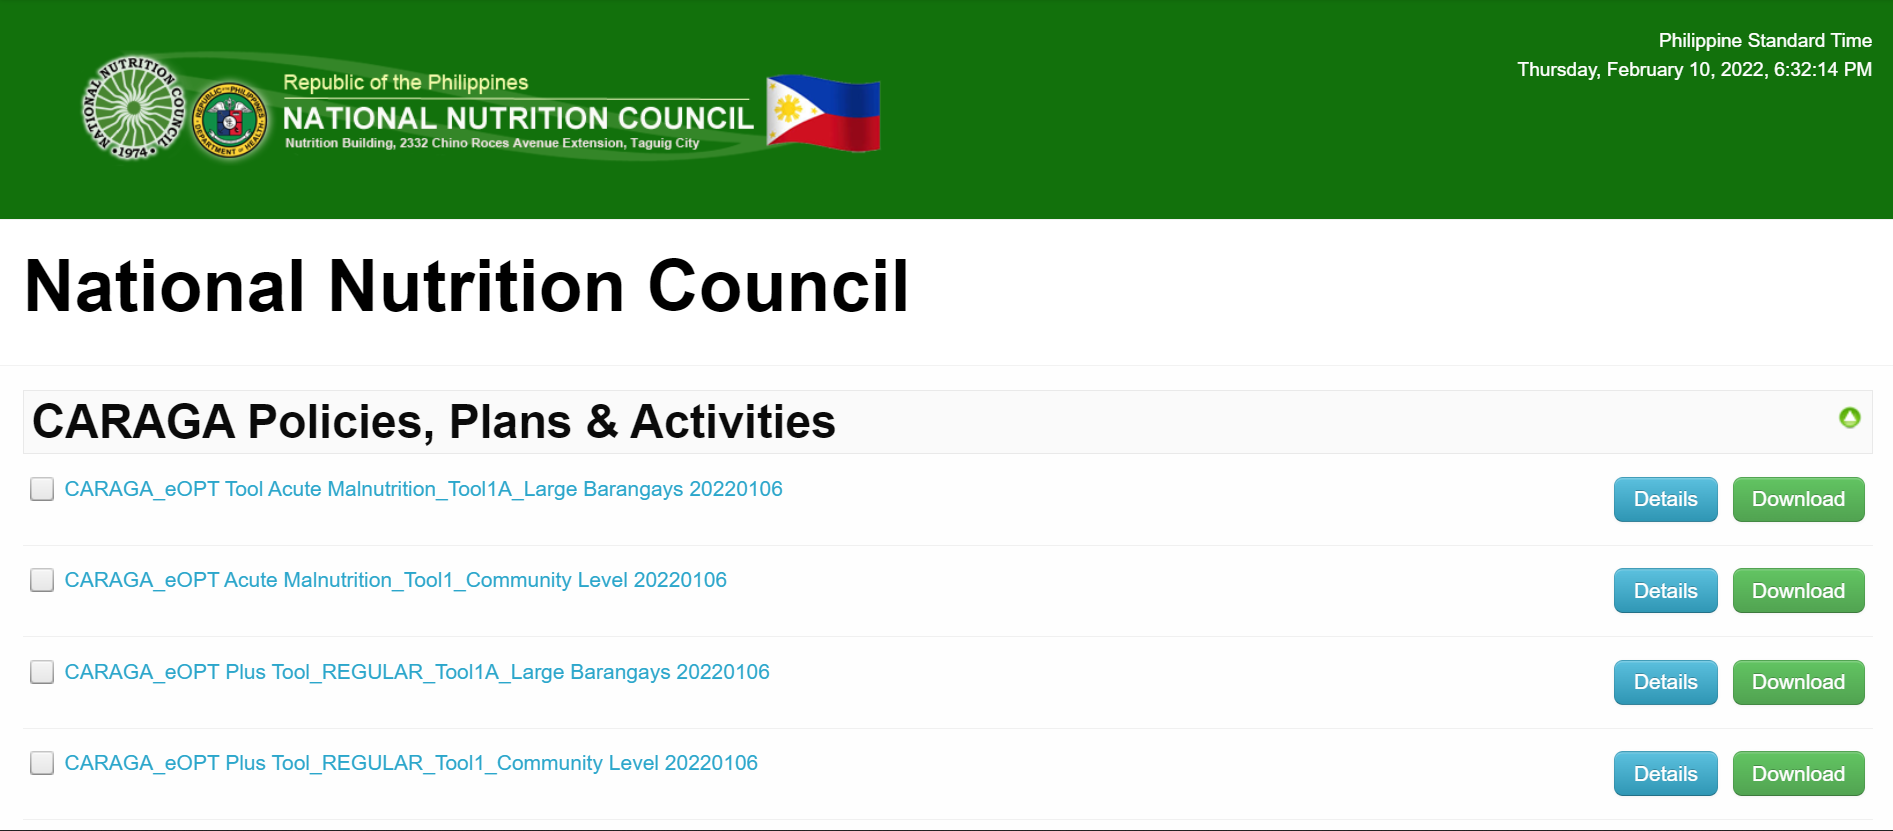Mark checkbox for eOPT Plus REGULAR Tool1 Community
The width and height of the screenshot is (1893, 831).
[x=42, y=763]
